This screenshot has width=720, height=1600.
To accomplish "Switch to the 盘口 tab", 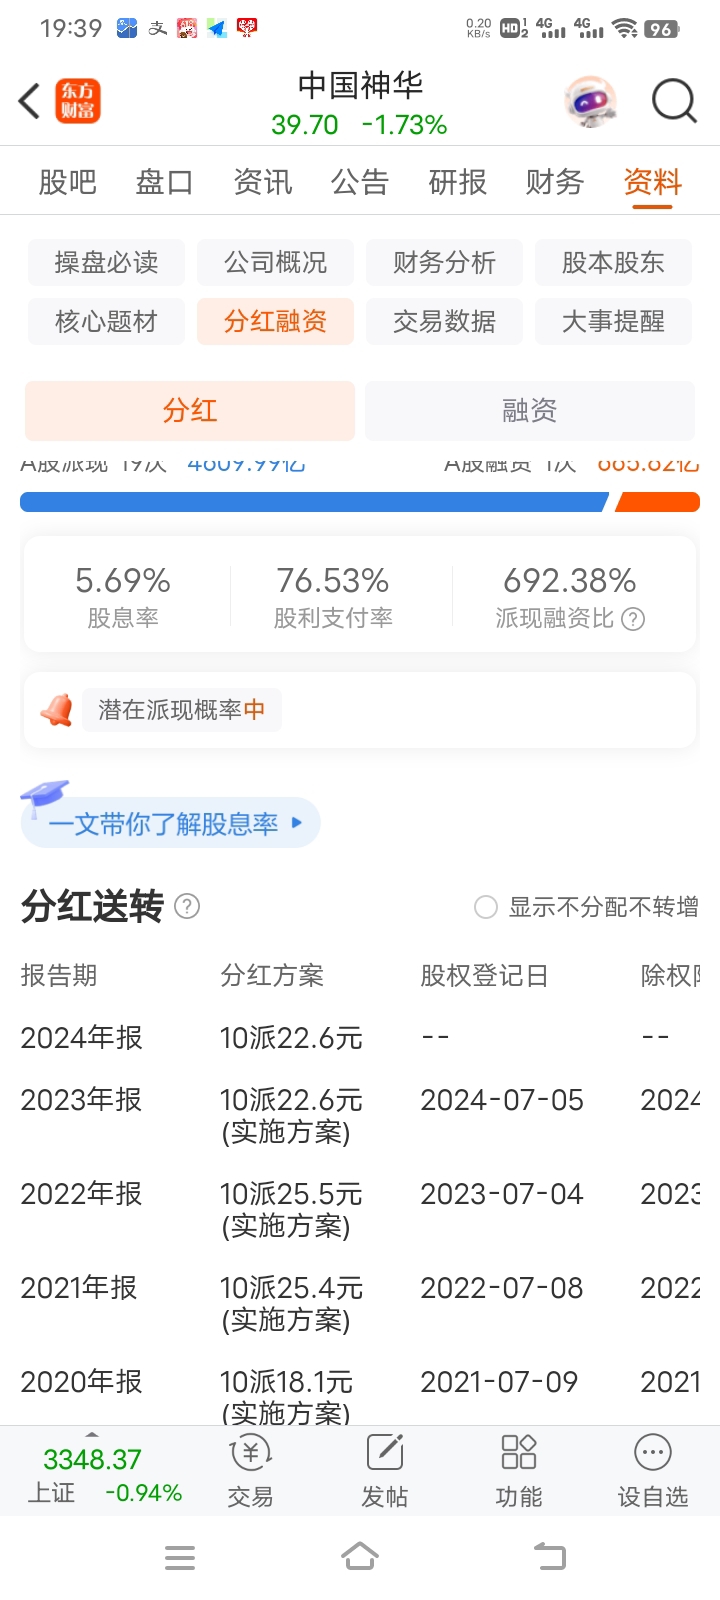I will 164,182.
